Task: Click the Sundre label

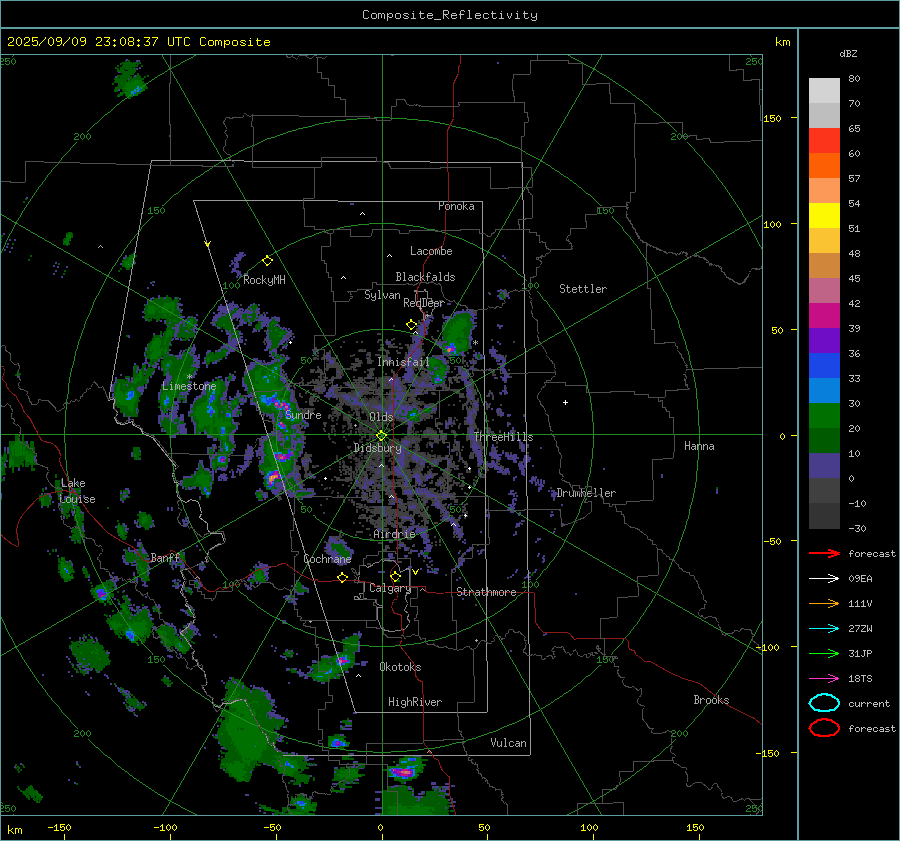Action: [x=303, y=414]
